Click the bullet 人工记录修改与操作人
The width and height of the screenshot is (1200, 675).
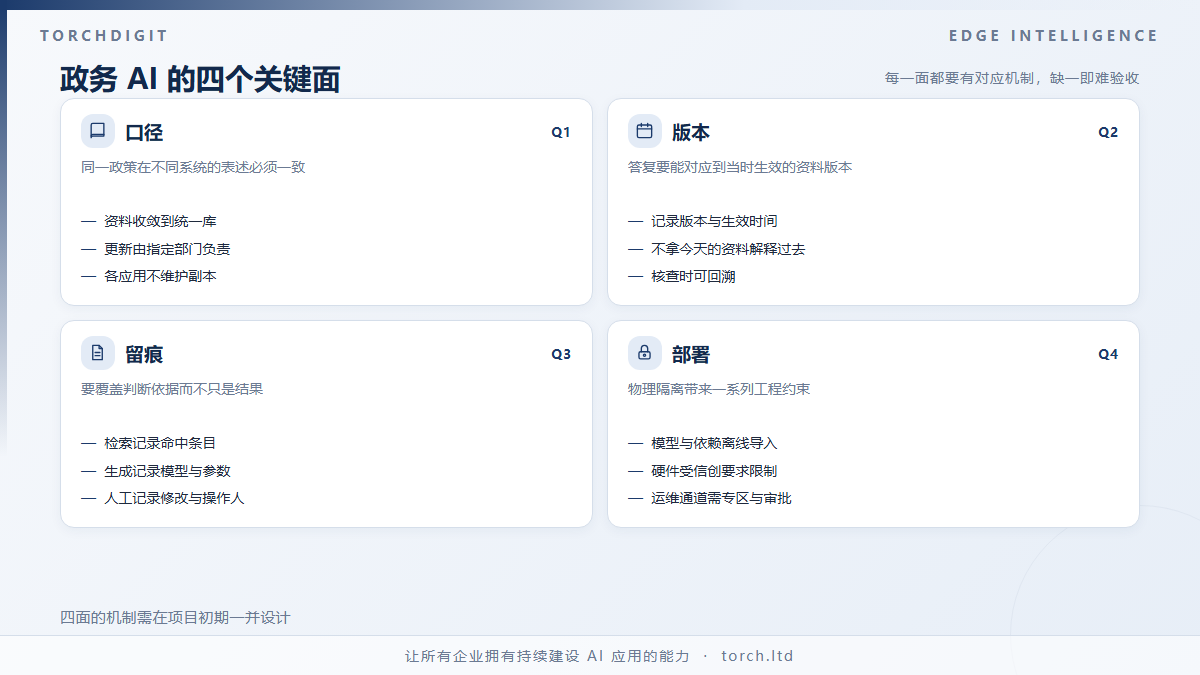[x=174, y=498]
